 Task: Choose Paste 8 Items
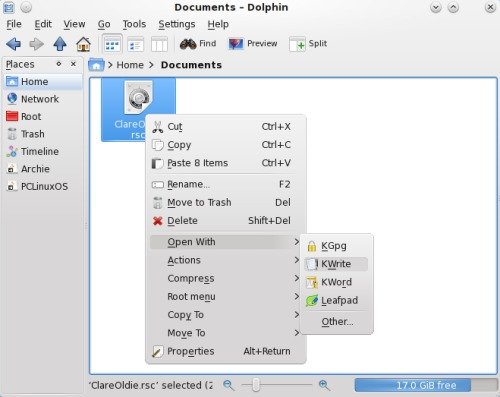point(226,163)
